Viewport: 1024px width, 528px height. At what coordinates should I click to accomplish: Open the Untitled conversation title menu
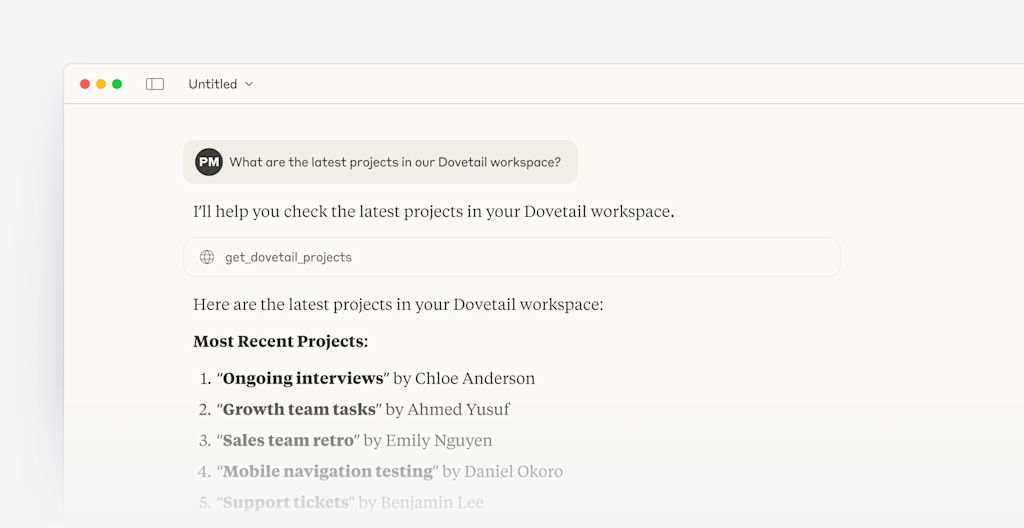coord(213,84)
